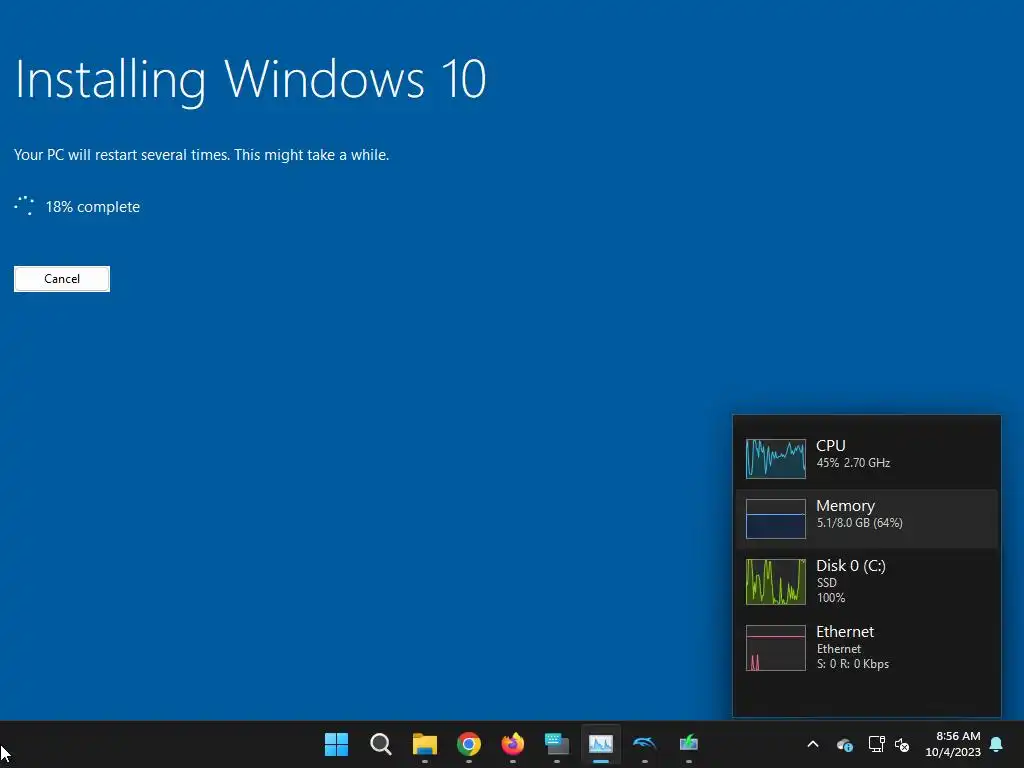The height and width of the screenshot is (768, 1024).
Task: Launch Firefox from taskbar
Action: [513, 744]
